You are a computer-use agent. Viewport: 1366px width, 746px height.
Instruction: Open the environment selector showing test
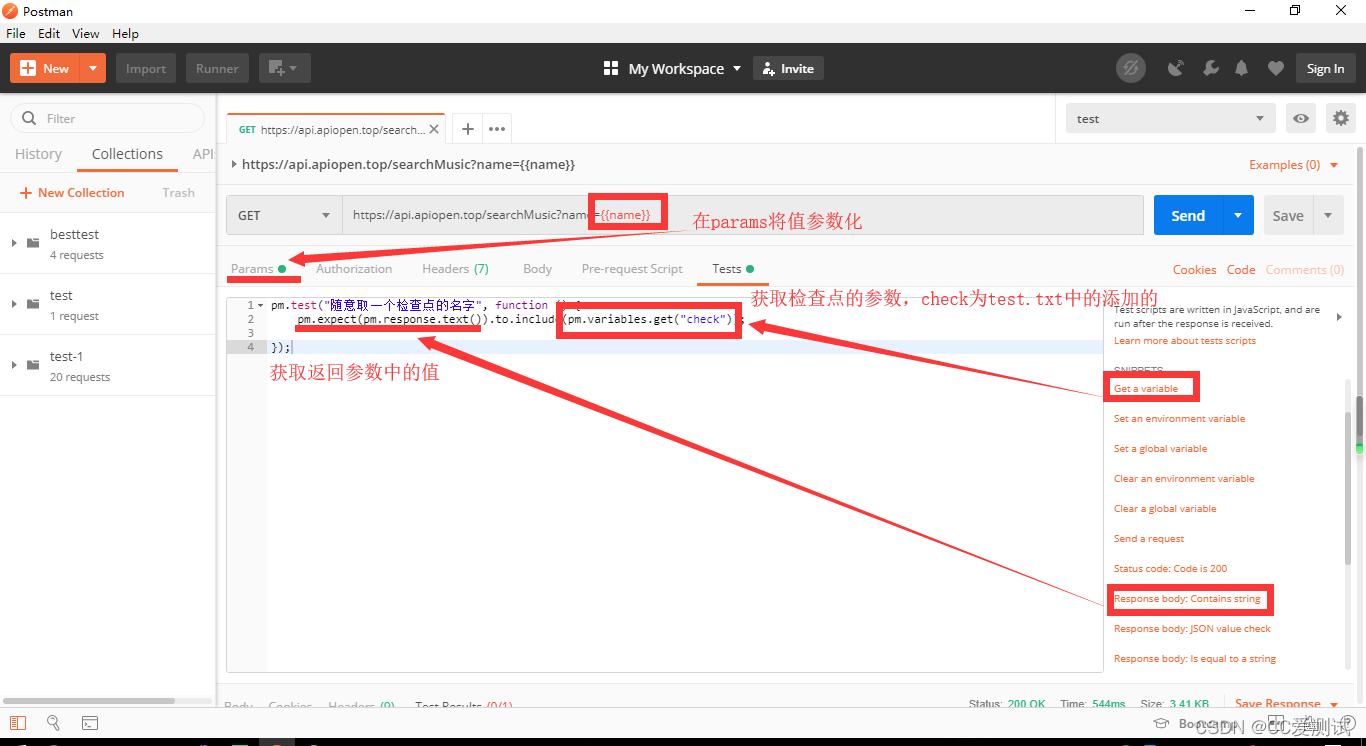[1170, 118]
